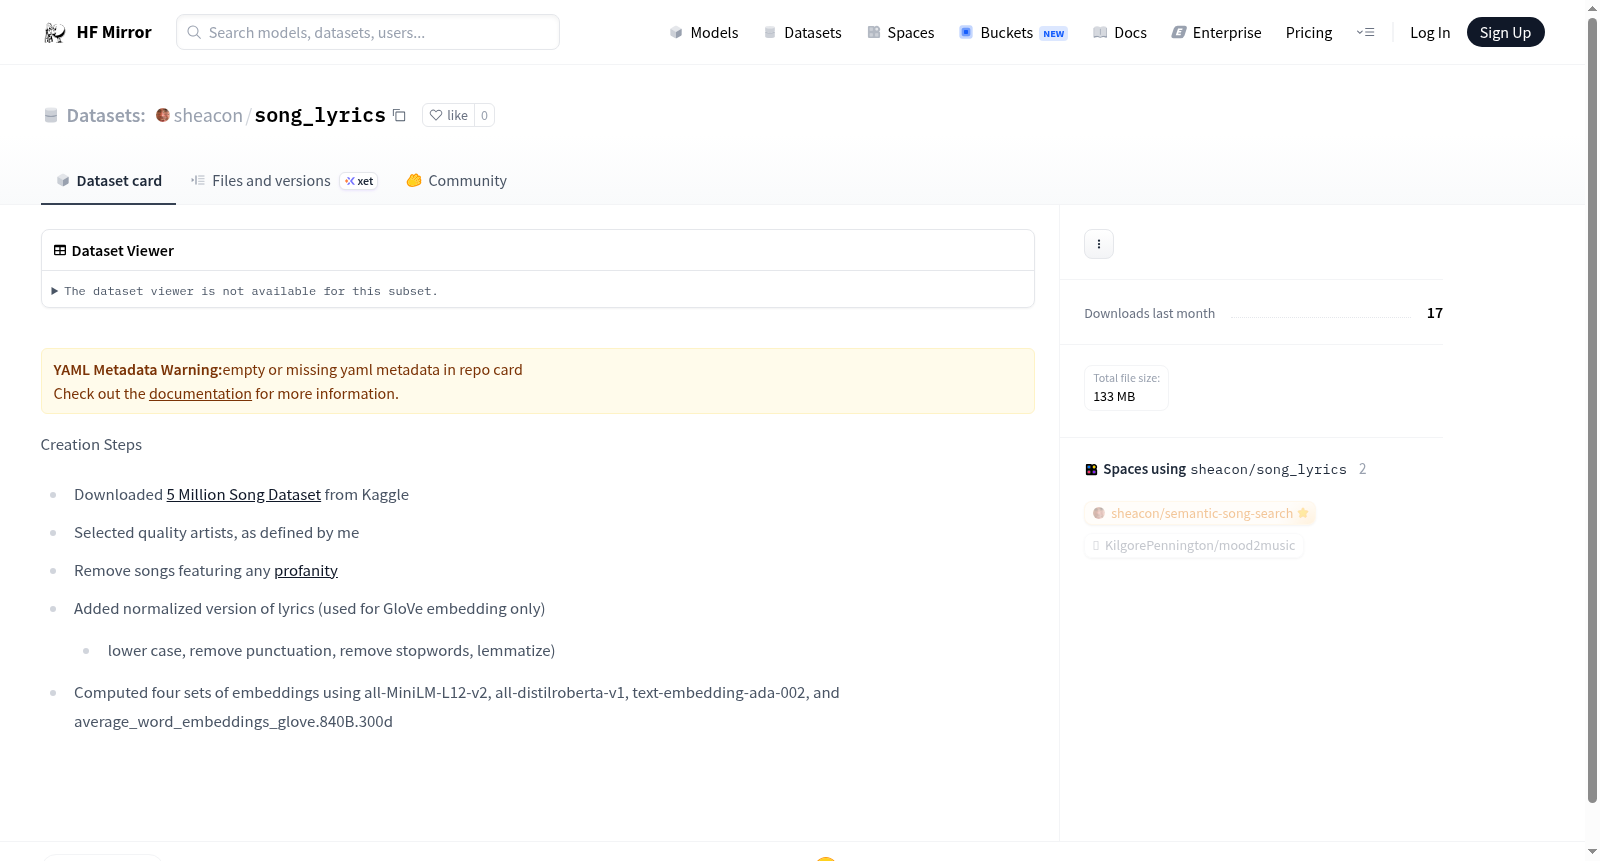Click the heart like icon

click(x=436, y=115)
